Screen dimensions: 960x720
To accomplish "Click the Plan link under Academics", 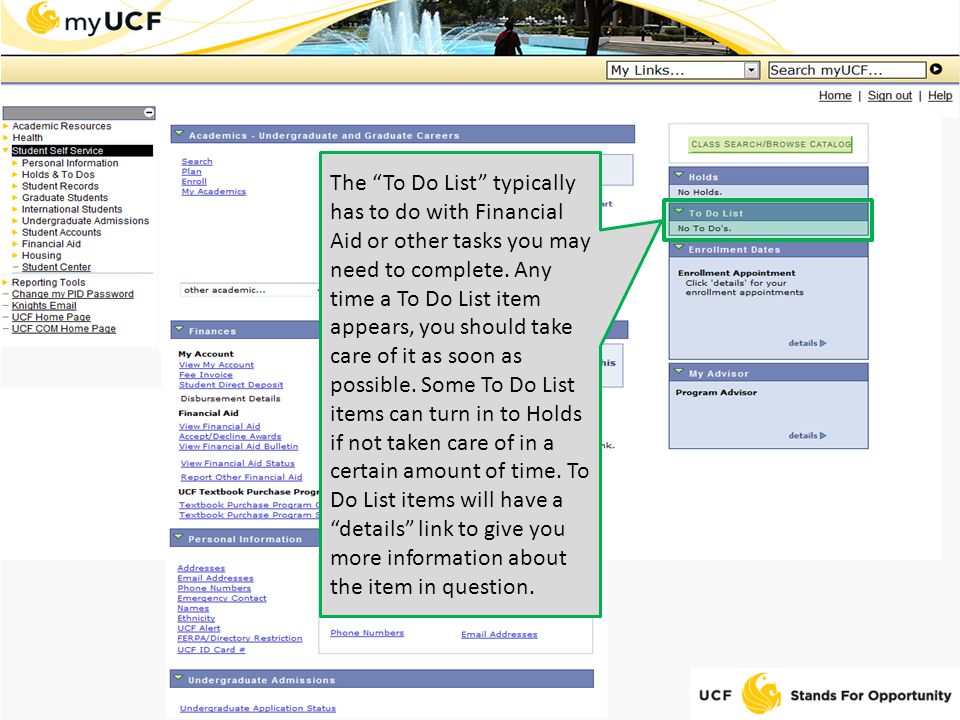I will pos(191,172).
